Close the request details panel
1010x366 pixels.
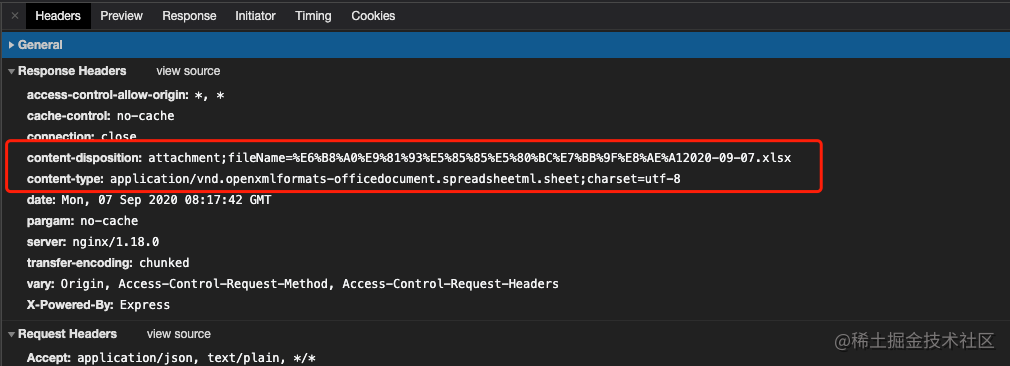pos(14,15)
